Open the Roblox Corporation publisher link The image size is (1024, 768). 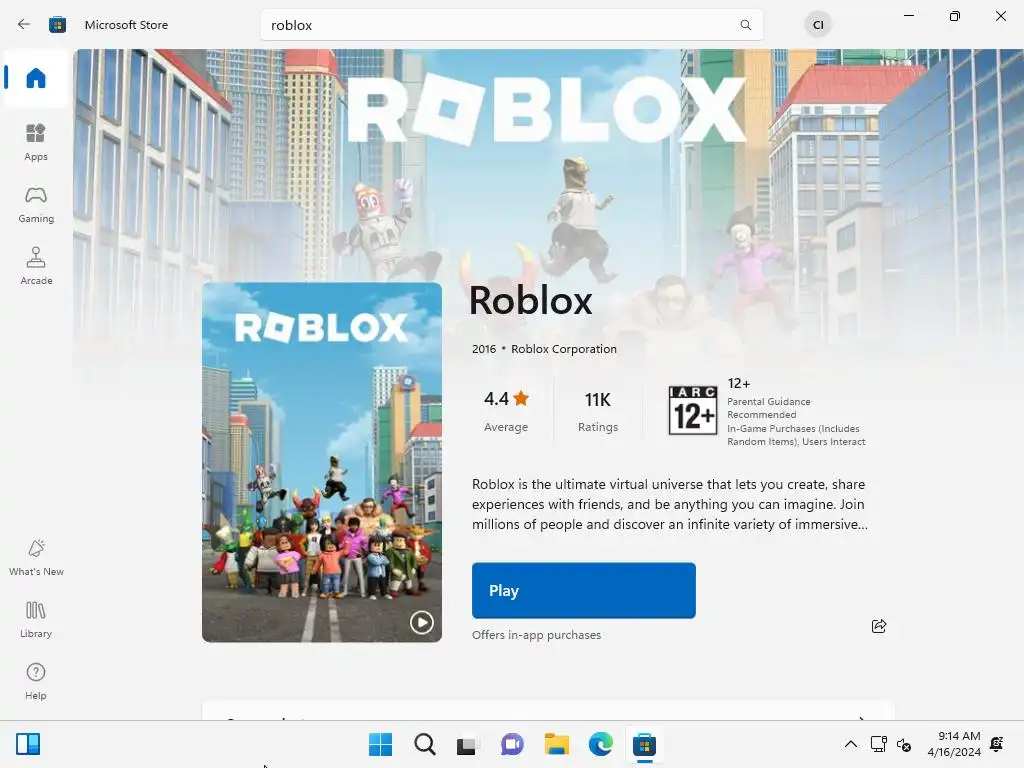[x=564, y=349]
